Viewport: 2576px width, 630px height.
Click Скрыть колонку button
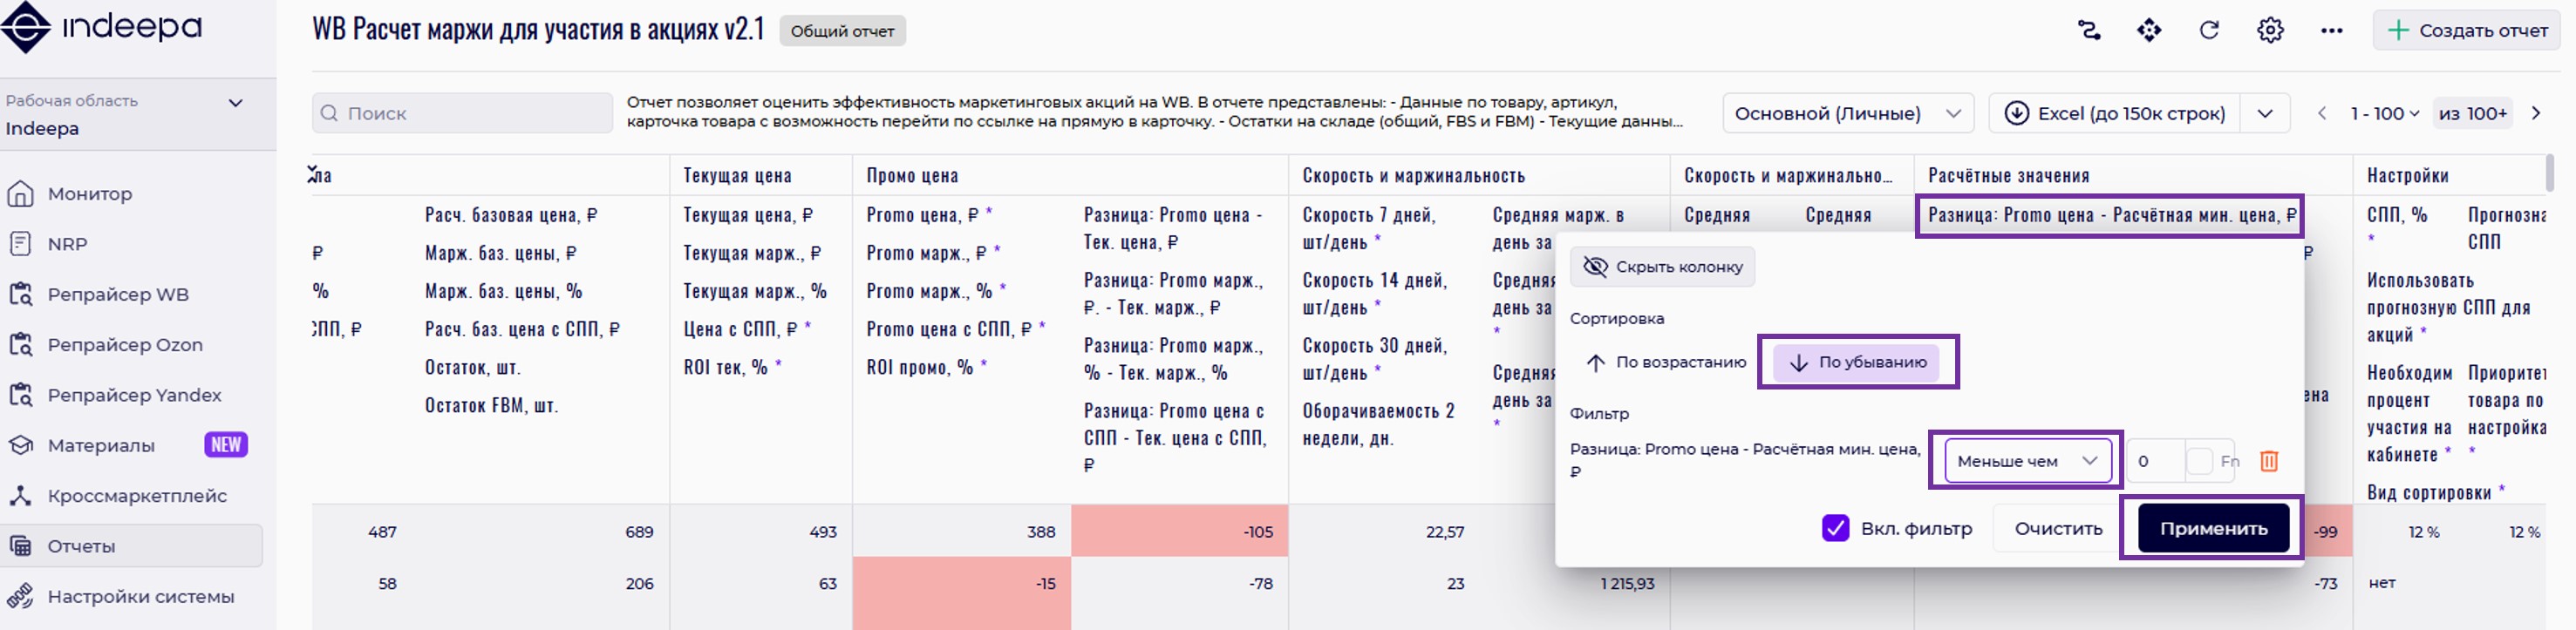1662,267
